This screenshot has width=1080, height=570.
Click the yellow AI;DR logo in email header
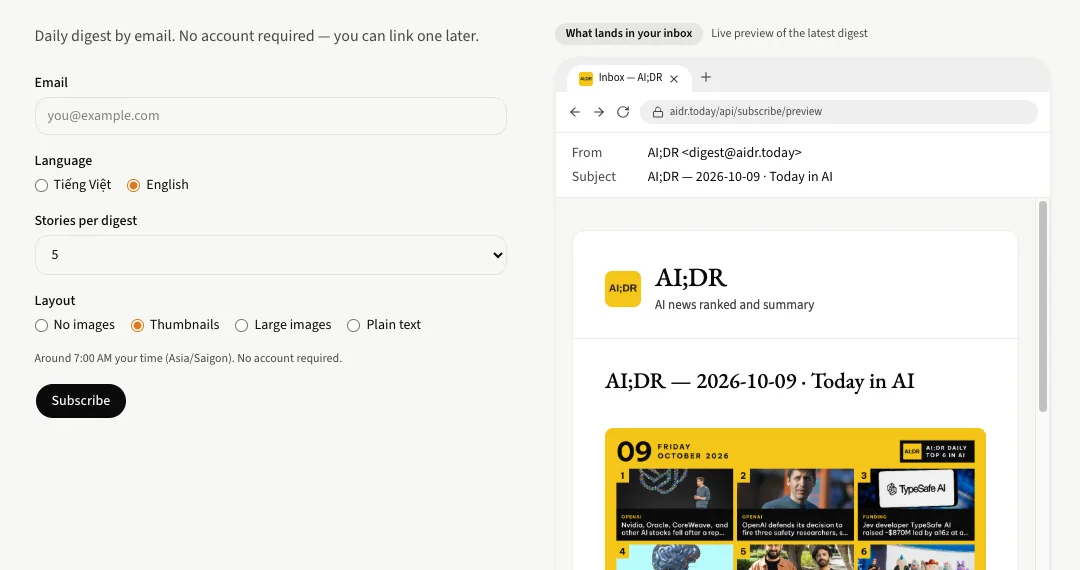pos(623,288)
